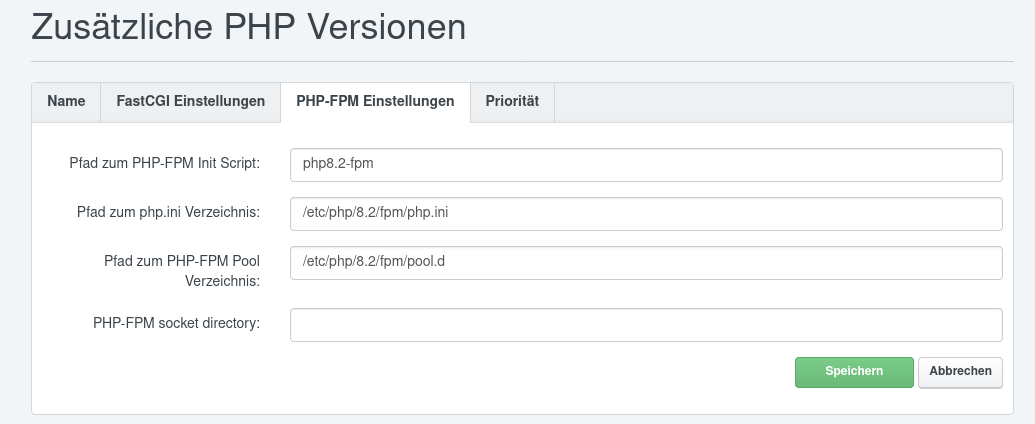Viewport: 1035px width, 424px height.
Task: Click the "Pfad zum php.ini Verzeichnis:" label
Action: (168, 212)
